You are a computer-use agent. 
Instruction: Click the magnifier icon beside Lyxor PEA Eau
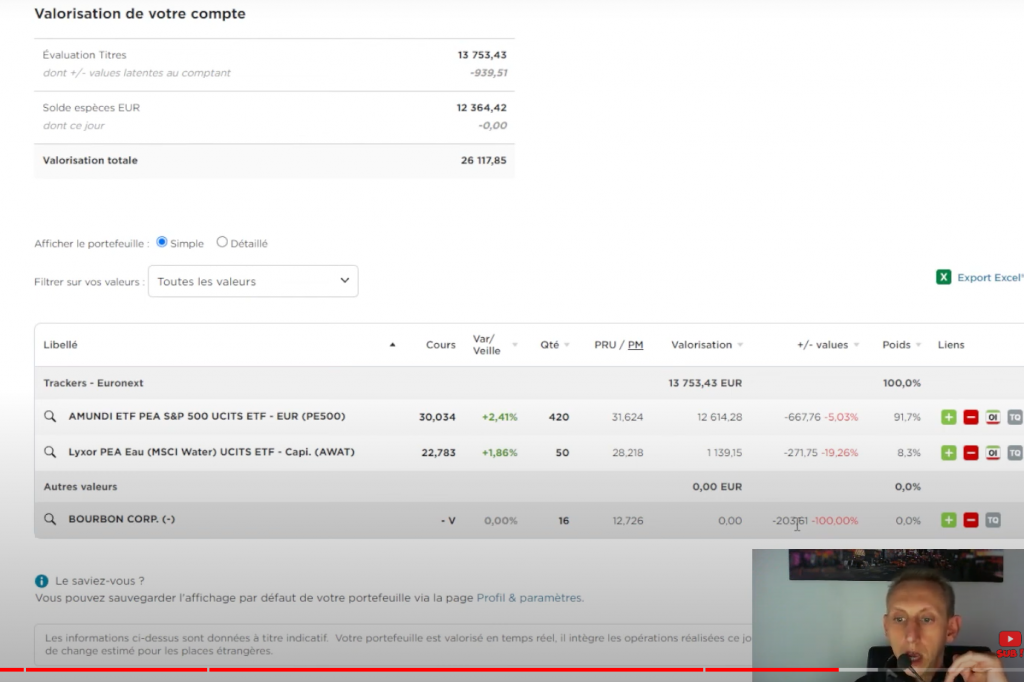coord(50,452)
